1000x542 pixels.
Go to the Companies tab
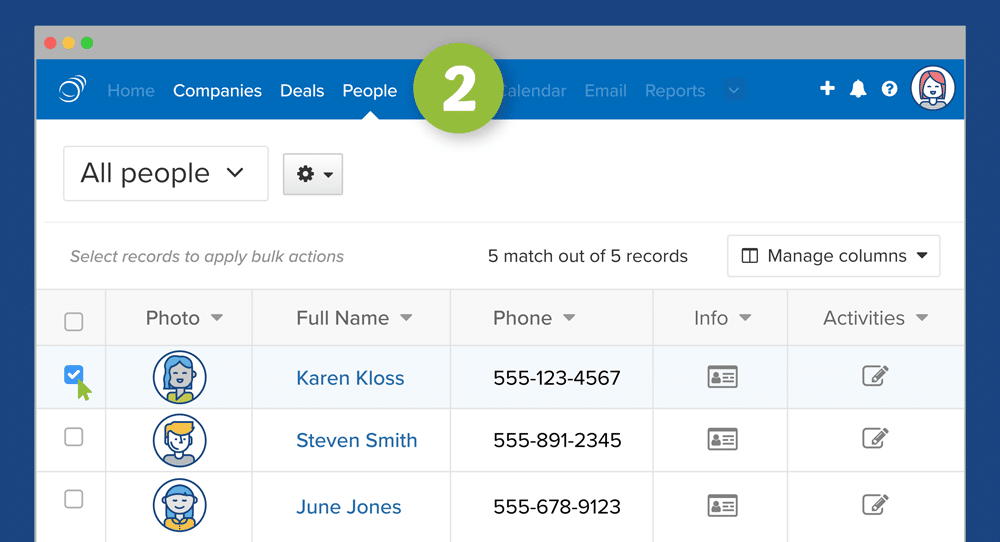click(217, 91)
